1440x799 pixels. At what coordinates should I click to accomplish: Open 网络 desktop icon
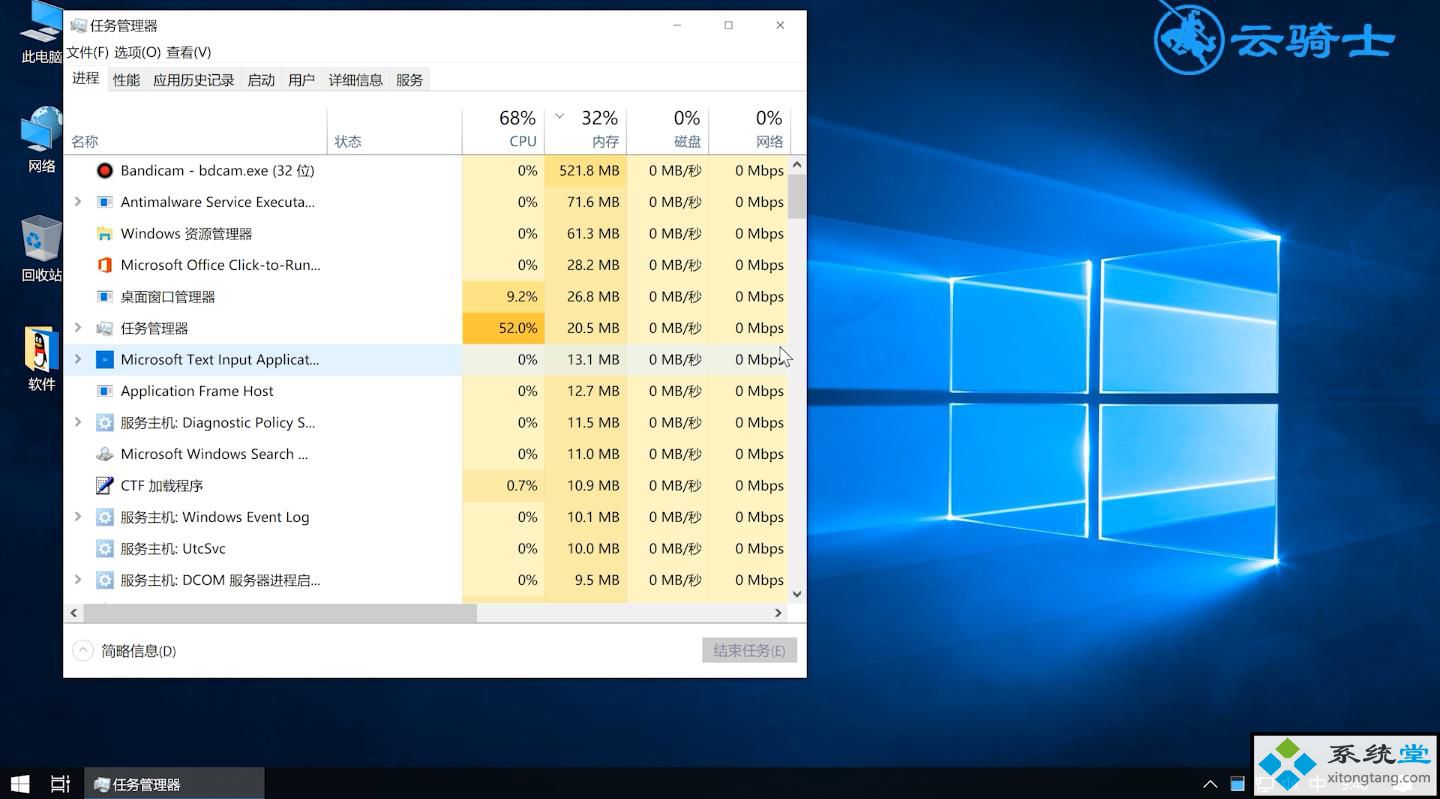[x=41, y=138]
